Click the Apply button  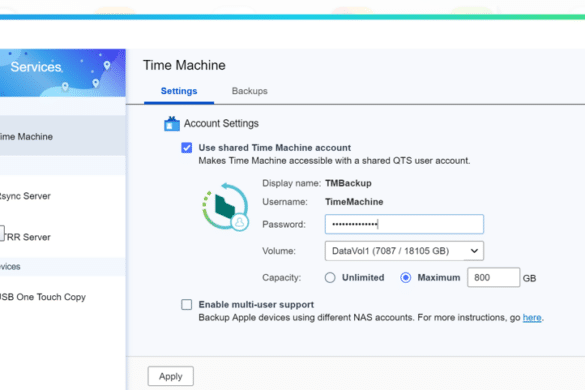[x=171, y=376]
